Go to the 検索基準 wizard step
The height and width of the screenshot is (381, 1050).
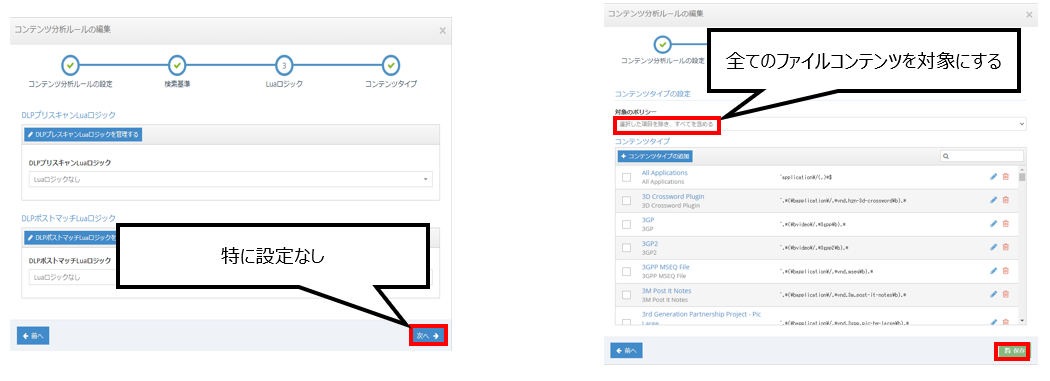177,66
